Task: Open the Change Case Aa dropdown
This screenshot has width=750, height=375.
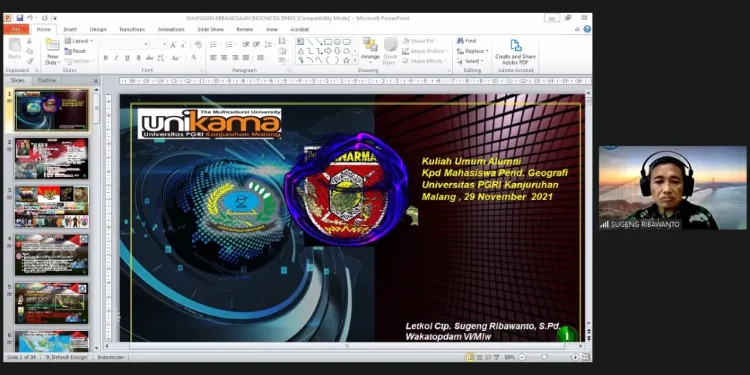Action: point(176,57)
